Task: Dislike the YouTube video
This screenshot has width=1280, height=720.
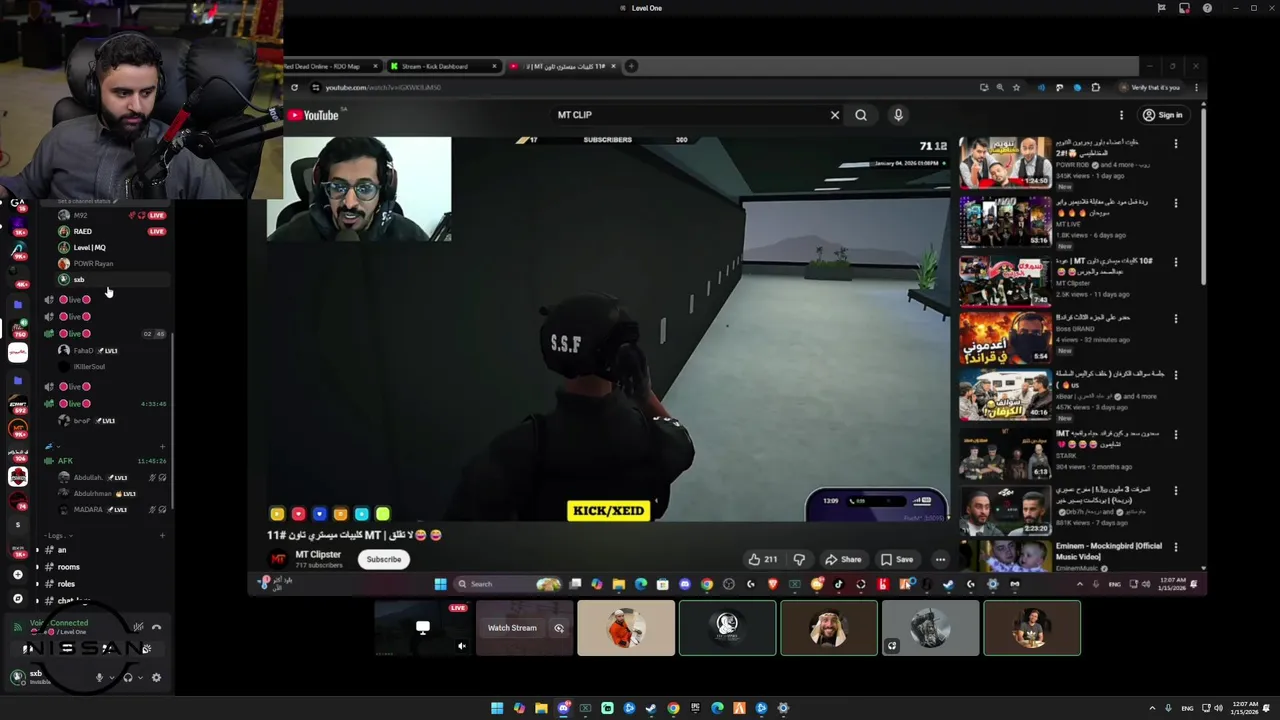Action: coord(799,559)
